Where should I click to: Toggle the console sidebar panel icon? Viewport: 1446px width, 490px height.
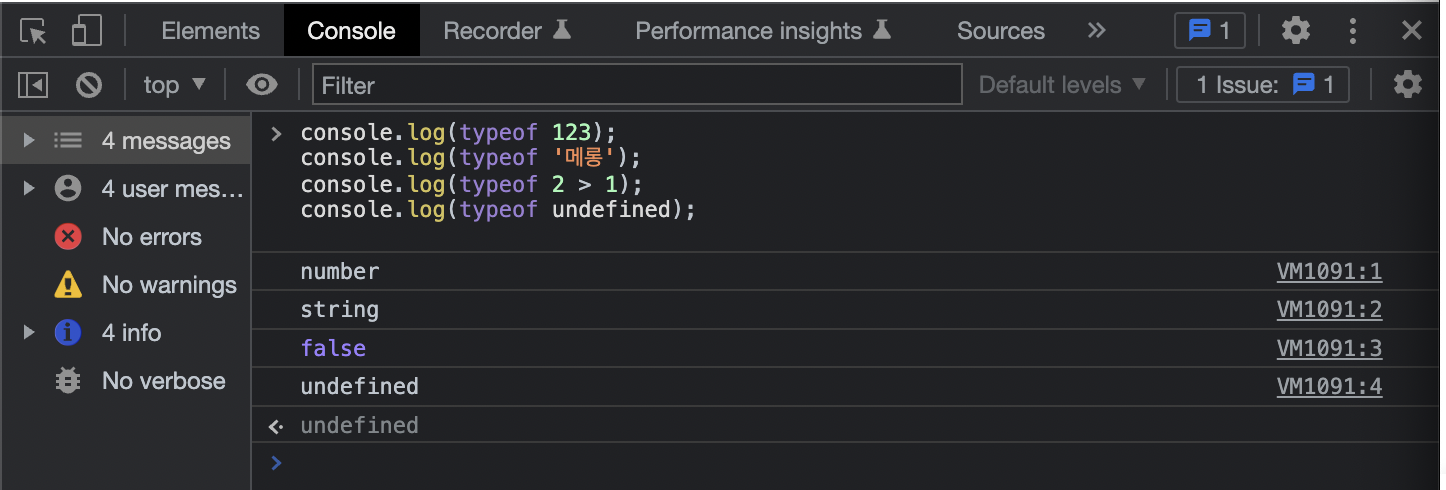coord(33,85)
